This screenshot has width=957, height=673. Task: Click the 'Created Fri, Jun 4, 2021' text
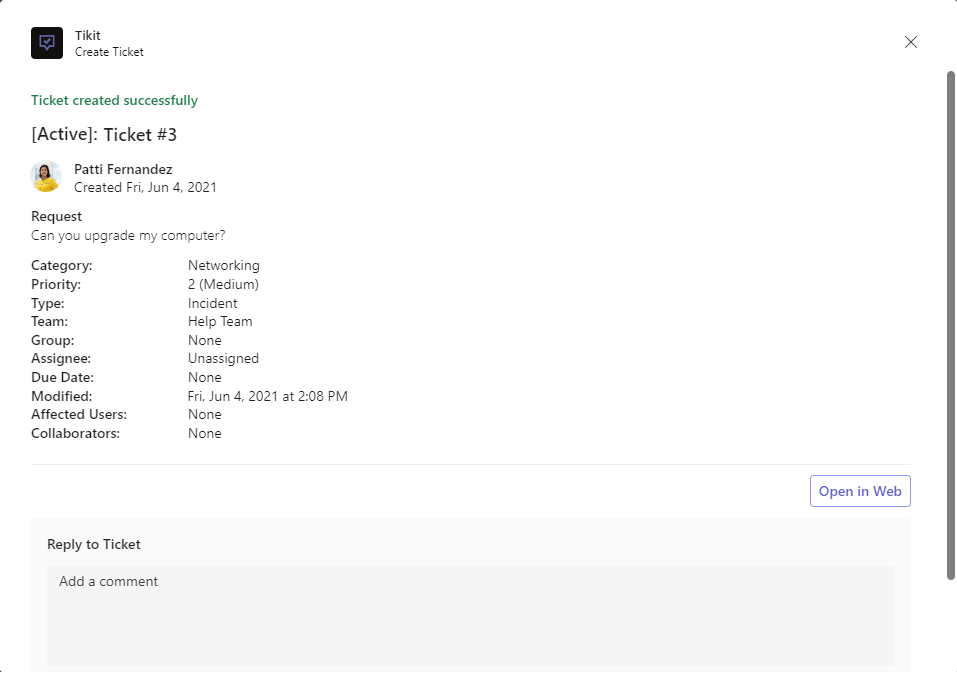coord(145,187)
